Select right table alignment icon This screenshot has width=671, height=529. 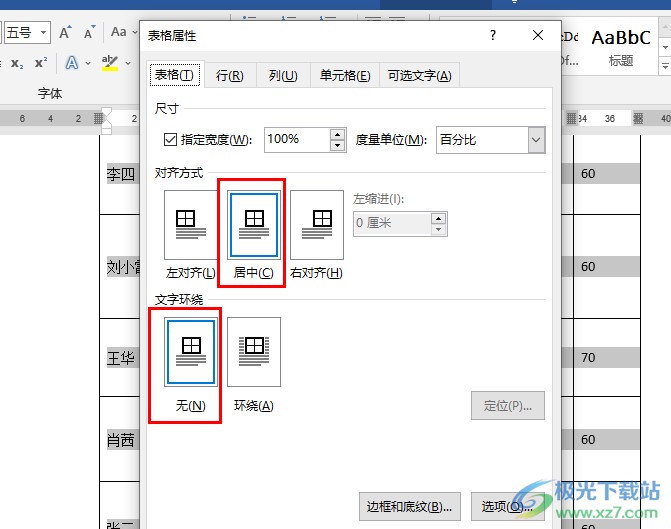point(317,225)
